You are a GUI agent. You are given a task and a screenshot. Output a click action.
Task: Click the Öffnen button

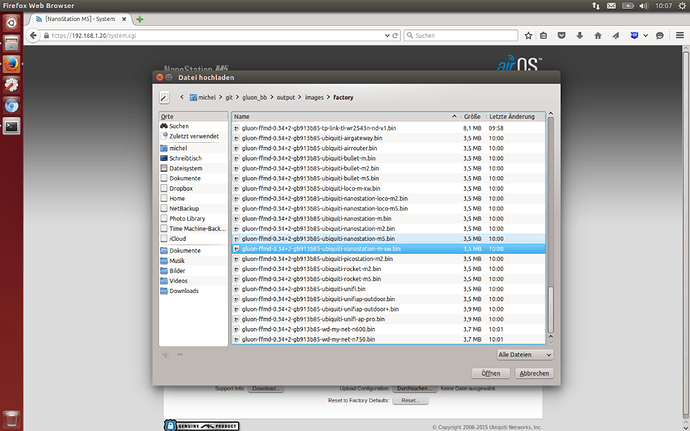click(x=491, y=373)
